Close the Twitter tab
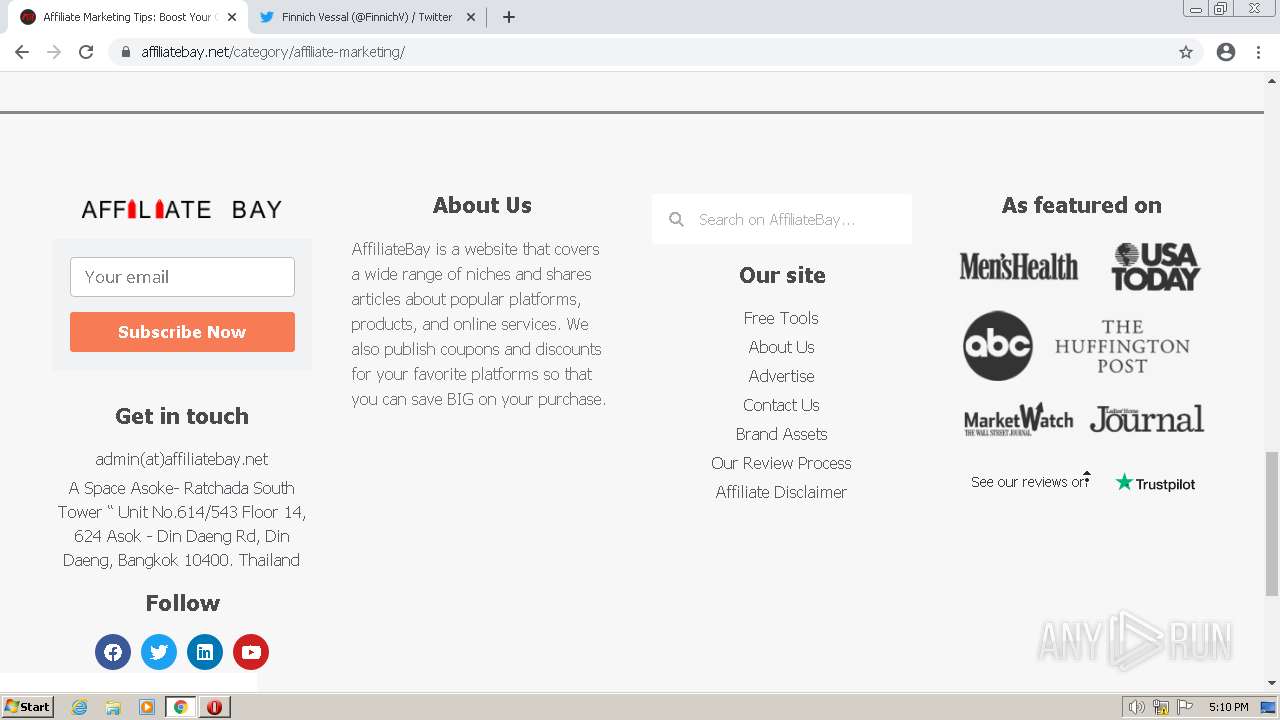This screenshot has height=720, width=1280. [x=471, y=17]
